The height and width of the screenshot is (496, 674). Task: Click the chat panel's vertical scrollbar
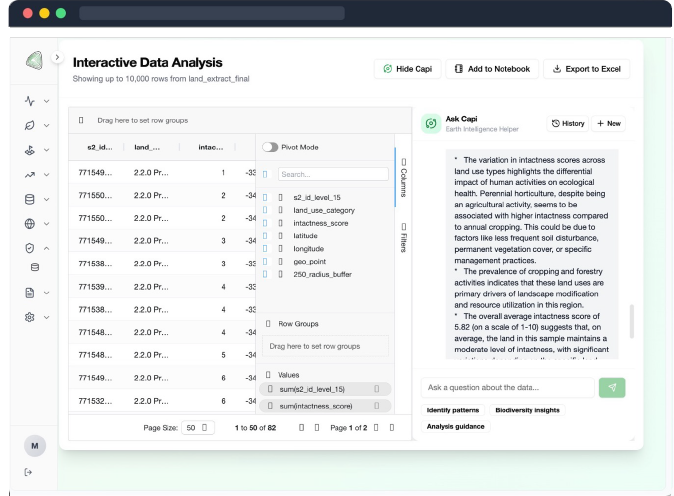(630, 320)
